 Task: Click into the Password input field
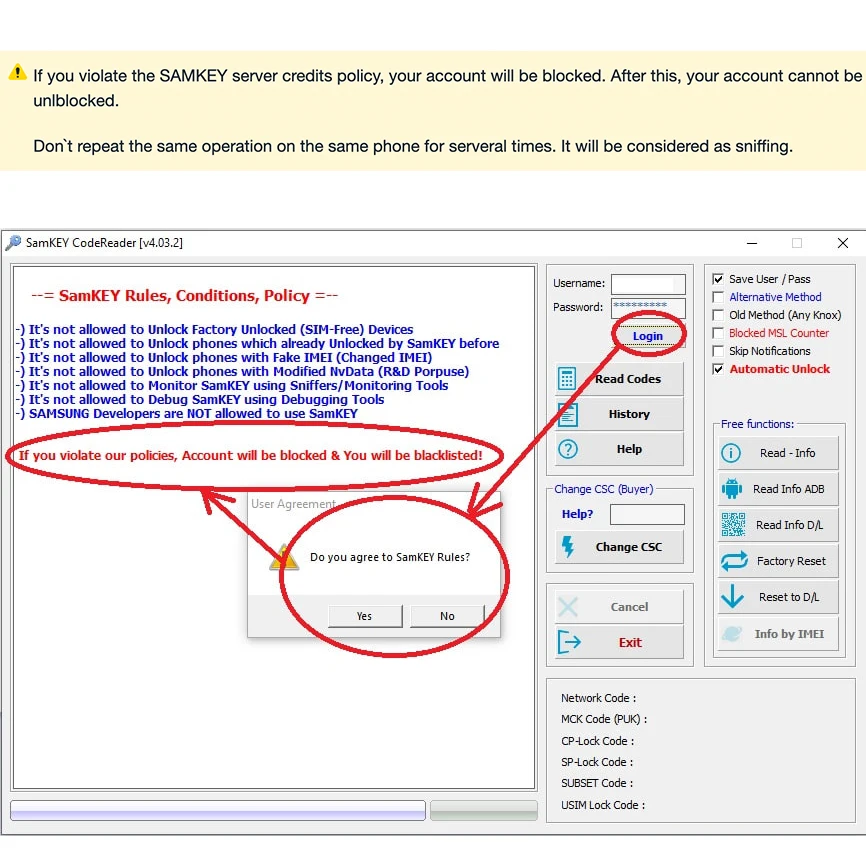648,308
